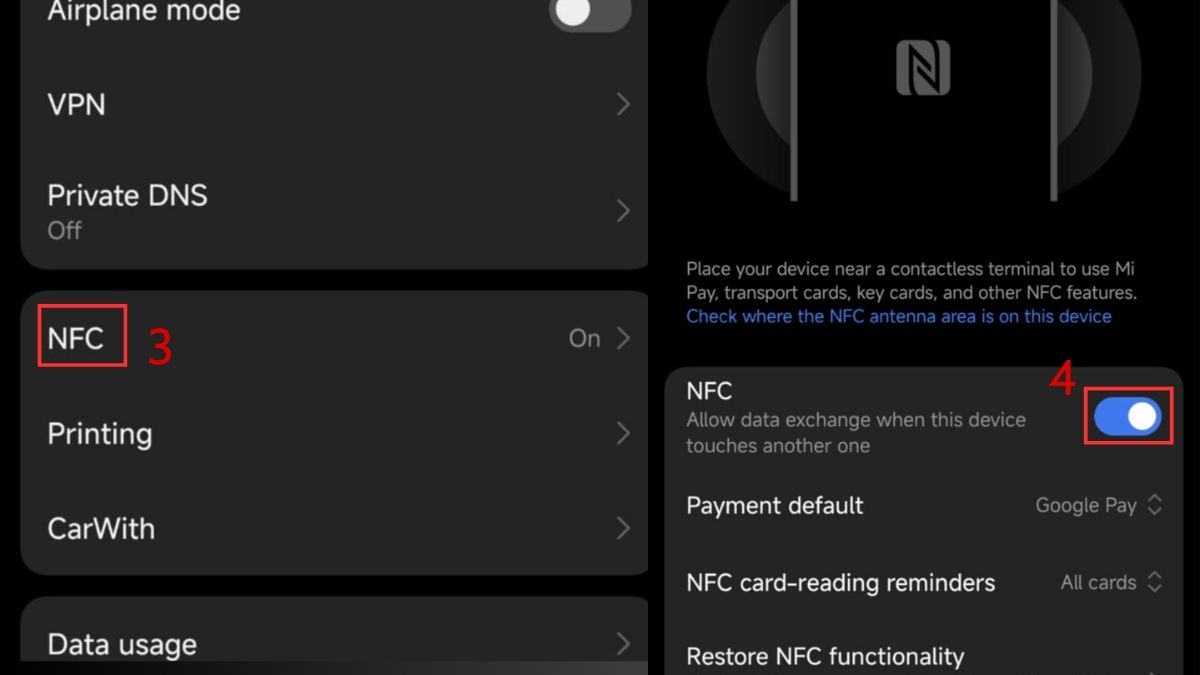Screen dimensions: 1200x675
Task: Select Restore NFC functionality
Action: click(825, 655)
